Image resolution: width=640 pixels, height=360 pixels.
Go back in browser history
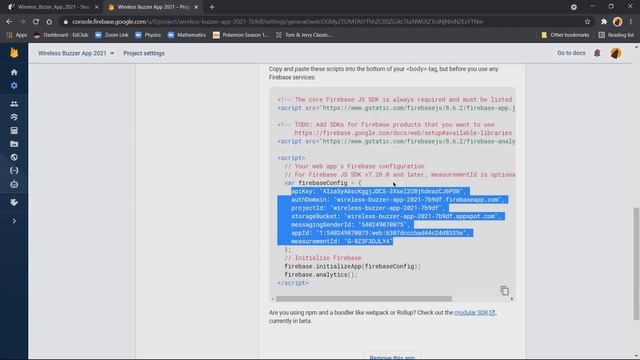[9, 22]
